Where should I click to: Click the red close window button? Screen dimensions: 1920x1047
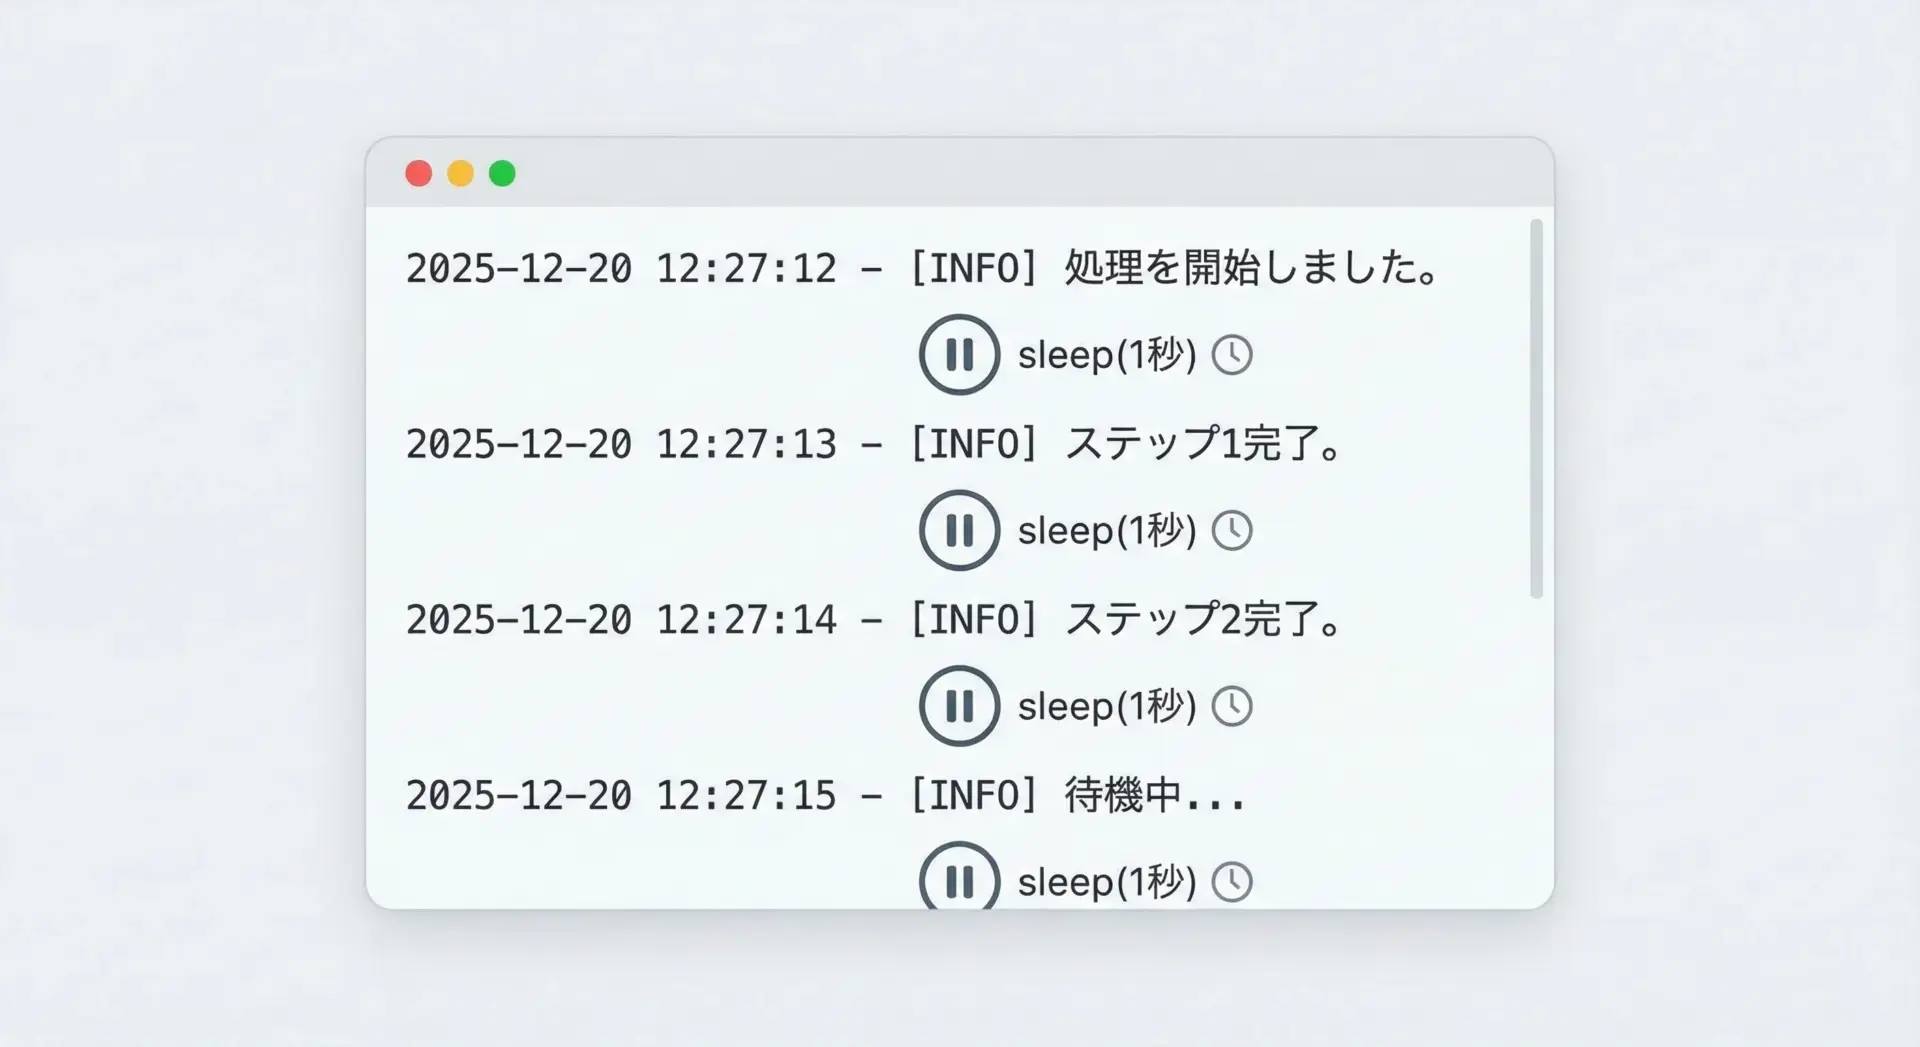pos(418,174)
